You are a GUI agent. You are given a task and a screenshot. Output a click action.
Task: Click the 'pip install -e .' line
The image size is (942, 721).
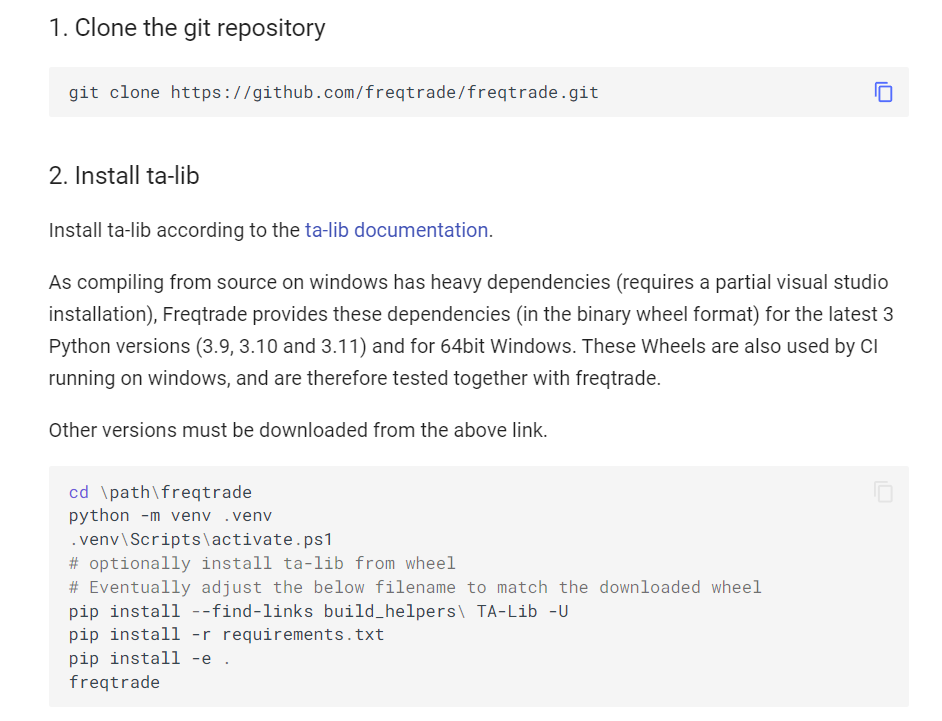pyautogui.click(x=150, y=659)
